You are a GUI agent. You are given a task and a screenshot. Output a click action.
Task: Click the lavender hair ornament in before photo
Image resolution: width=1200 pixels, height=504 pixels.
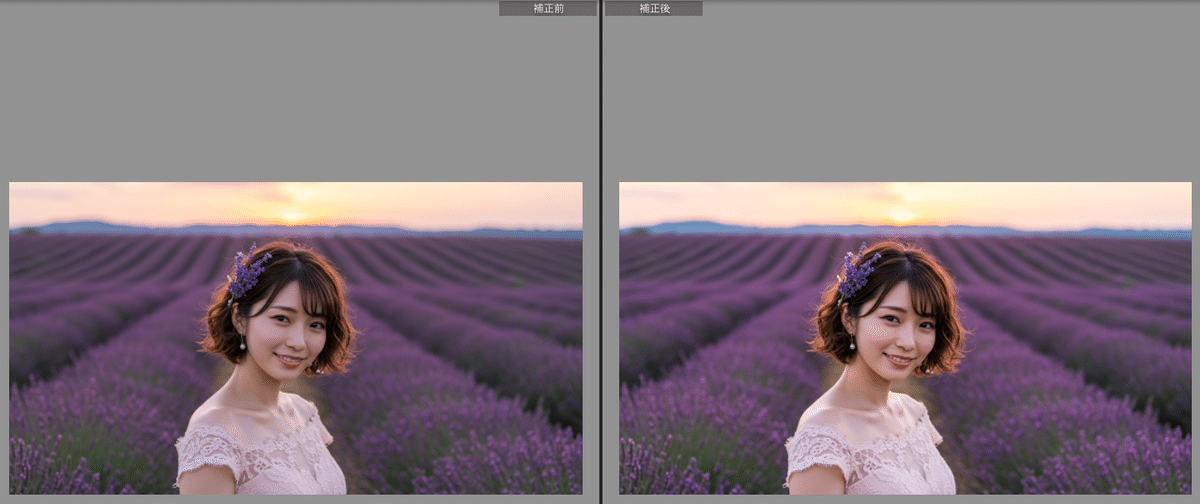(x=246, y=272)
